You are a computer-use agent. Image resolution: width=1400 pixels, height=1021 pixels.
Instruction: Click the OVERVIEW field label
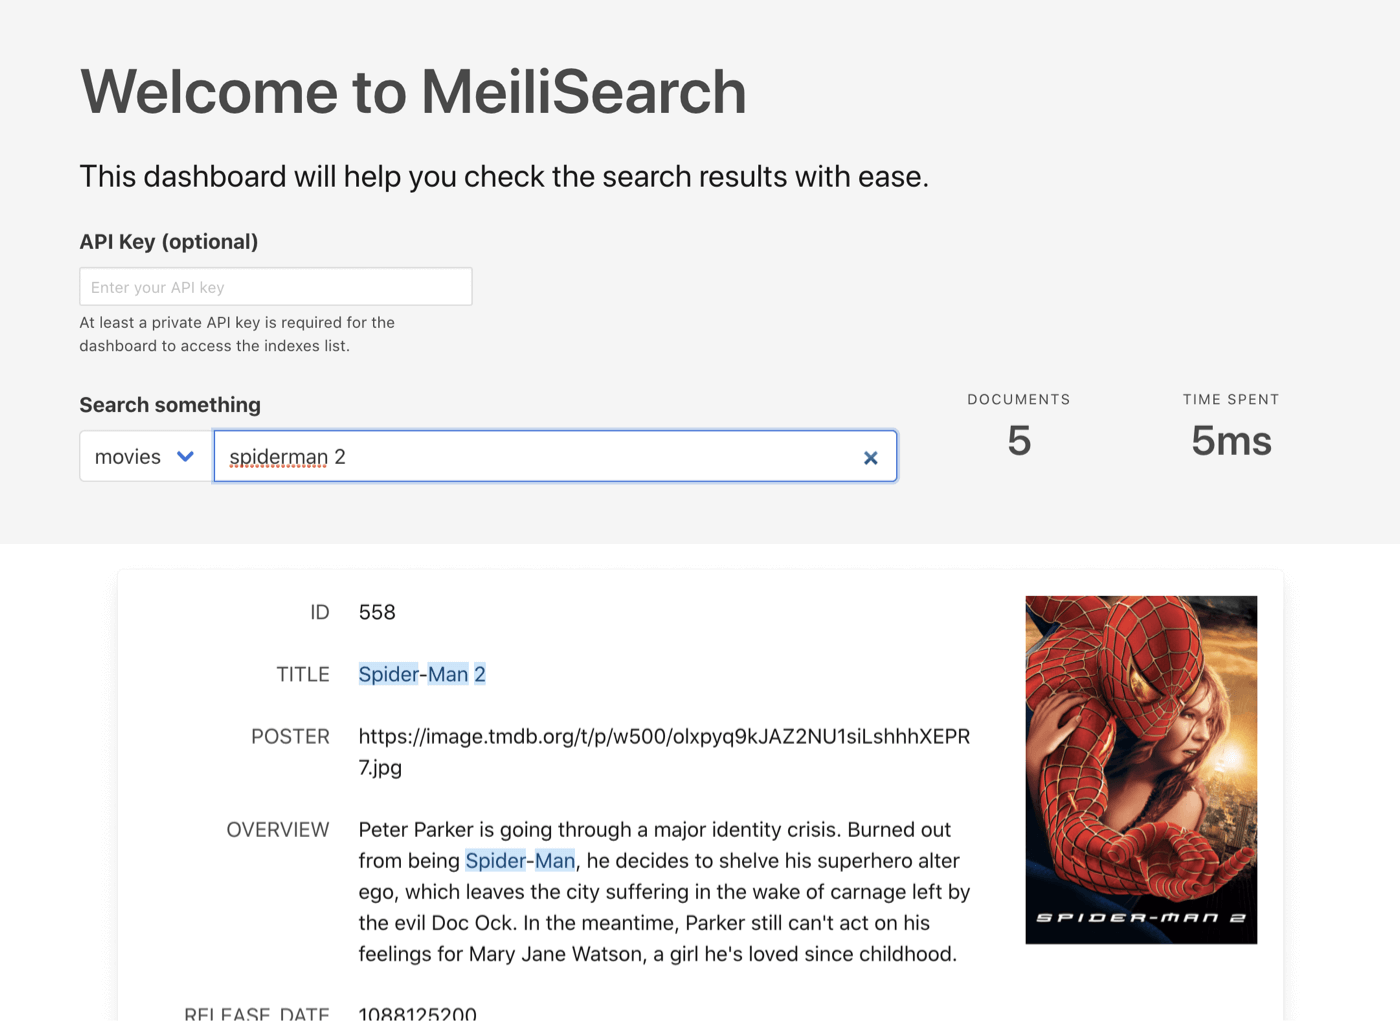click(278, 829)
